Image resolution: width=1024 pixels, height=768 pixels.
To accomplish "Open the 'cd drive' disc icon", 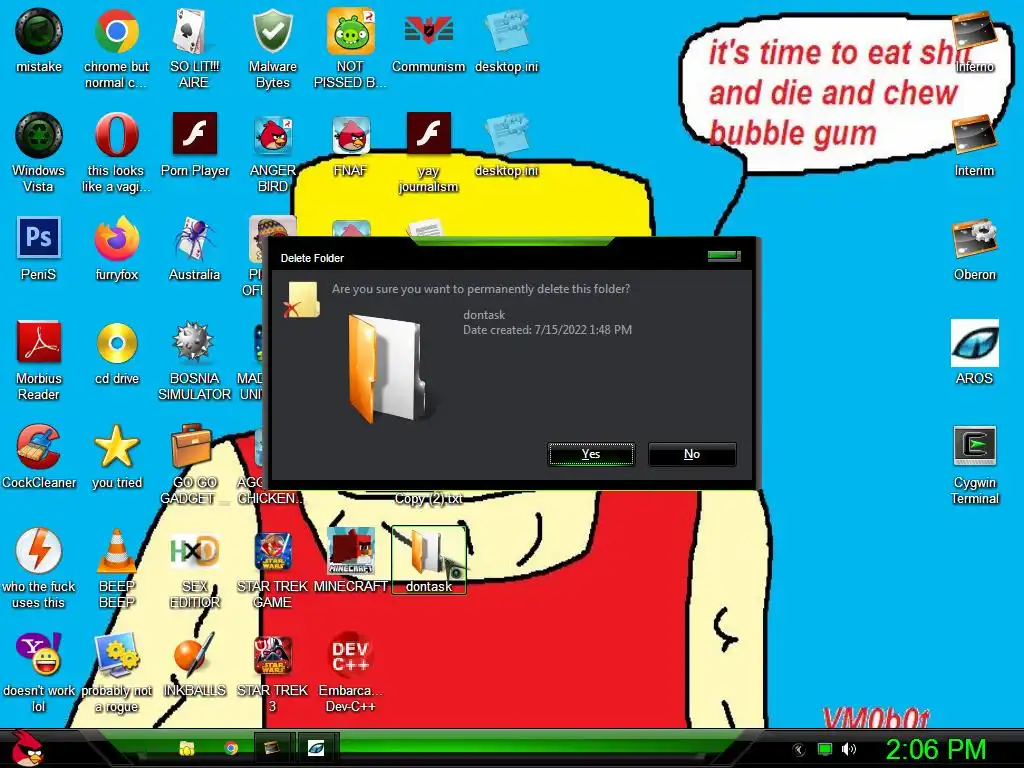I will 117,353.
